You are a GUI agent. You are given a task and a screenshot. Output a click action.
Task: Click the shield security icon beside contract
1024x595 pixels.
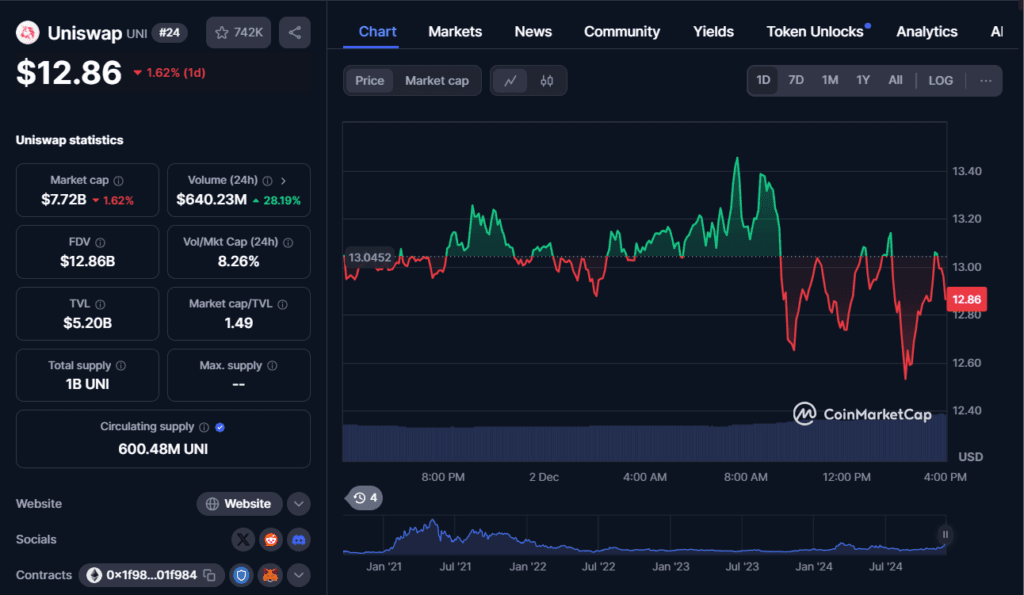[241, 575]
